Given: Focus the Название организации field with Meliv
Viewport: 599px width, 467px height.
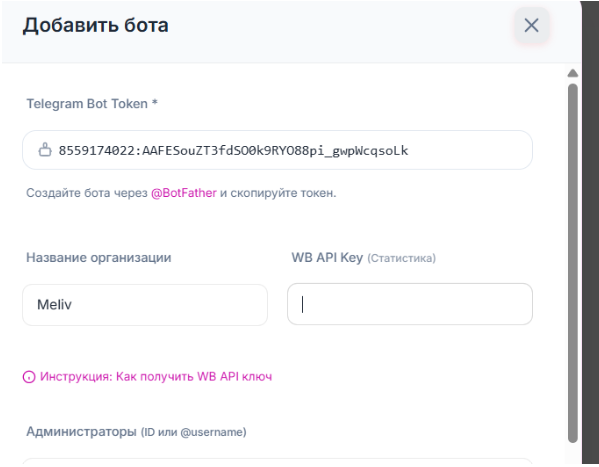Looking at the screenshot, I should coord(145,305).
